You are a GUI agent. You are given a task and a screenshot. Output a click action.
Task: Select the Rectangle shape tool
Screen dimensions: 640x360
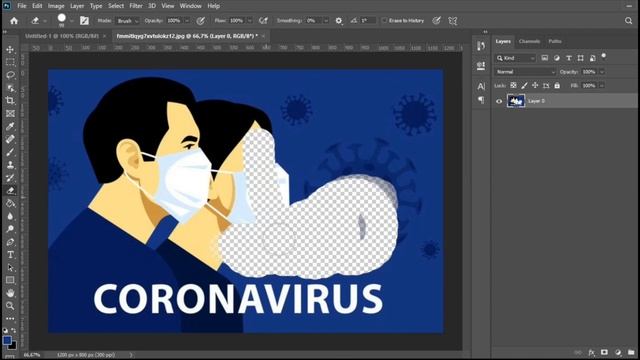coord(10,280)
